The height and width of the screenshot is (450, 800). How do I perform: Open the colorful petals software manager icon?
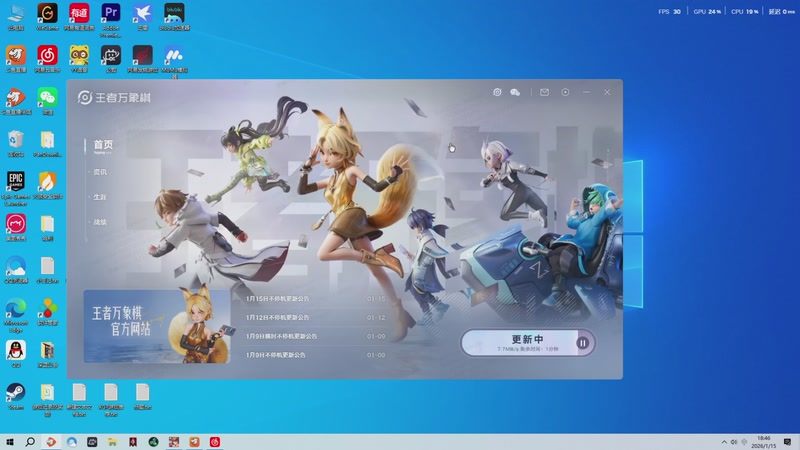click(47, 312)
